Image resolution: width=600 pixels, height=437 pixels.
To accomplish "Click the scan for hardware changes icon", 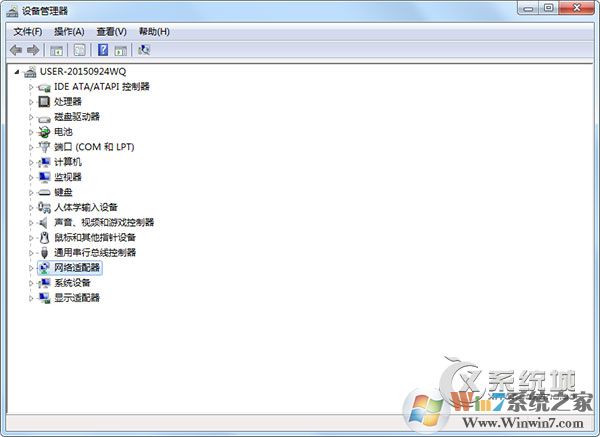I will pyautogui.click(x=145, y=50).
